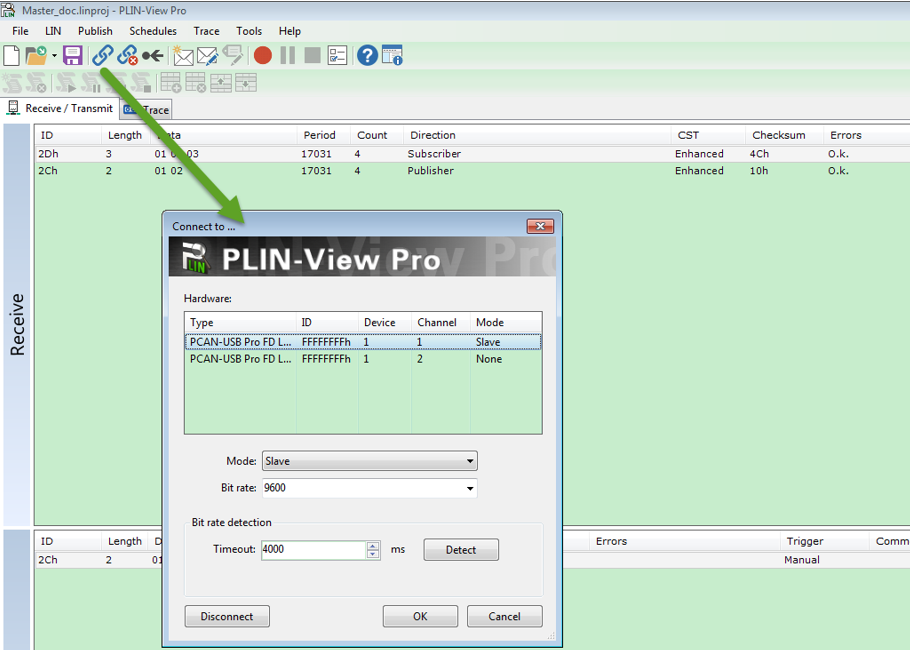The height and width of the screenshot is (650, 910).
Task: Click the Device column header in Hardware list
Action: (385, 322)
